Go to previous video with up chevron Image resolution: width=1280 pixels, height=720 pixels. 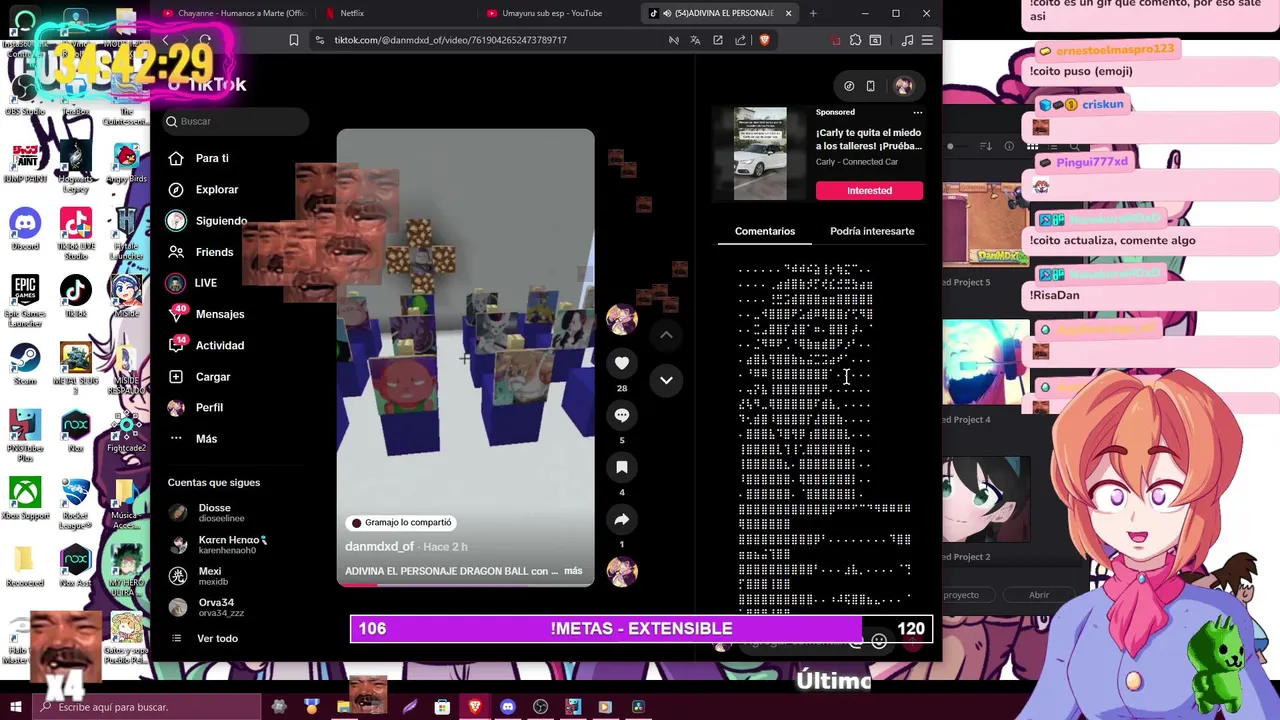click(x=666, y=335)
